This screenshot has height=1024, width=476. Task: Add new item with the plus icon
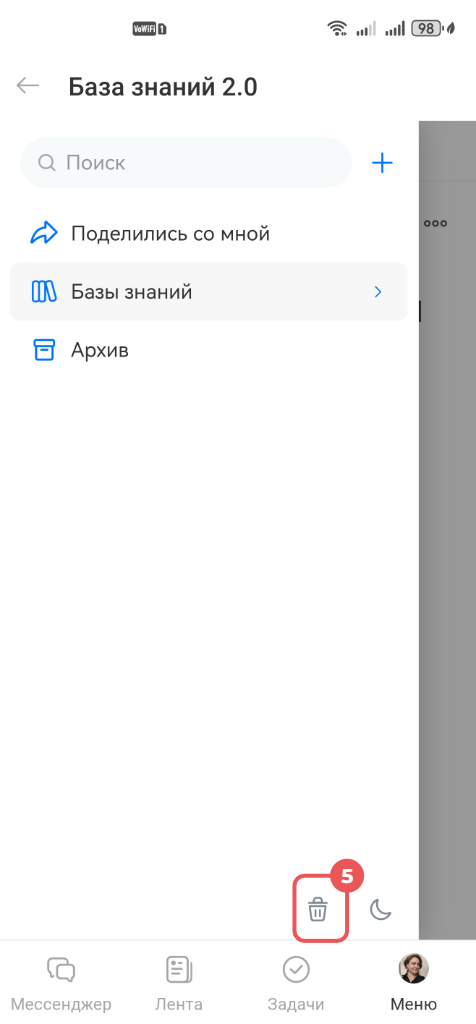click(x=382, y=163)
